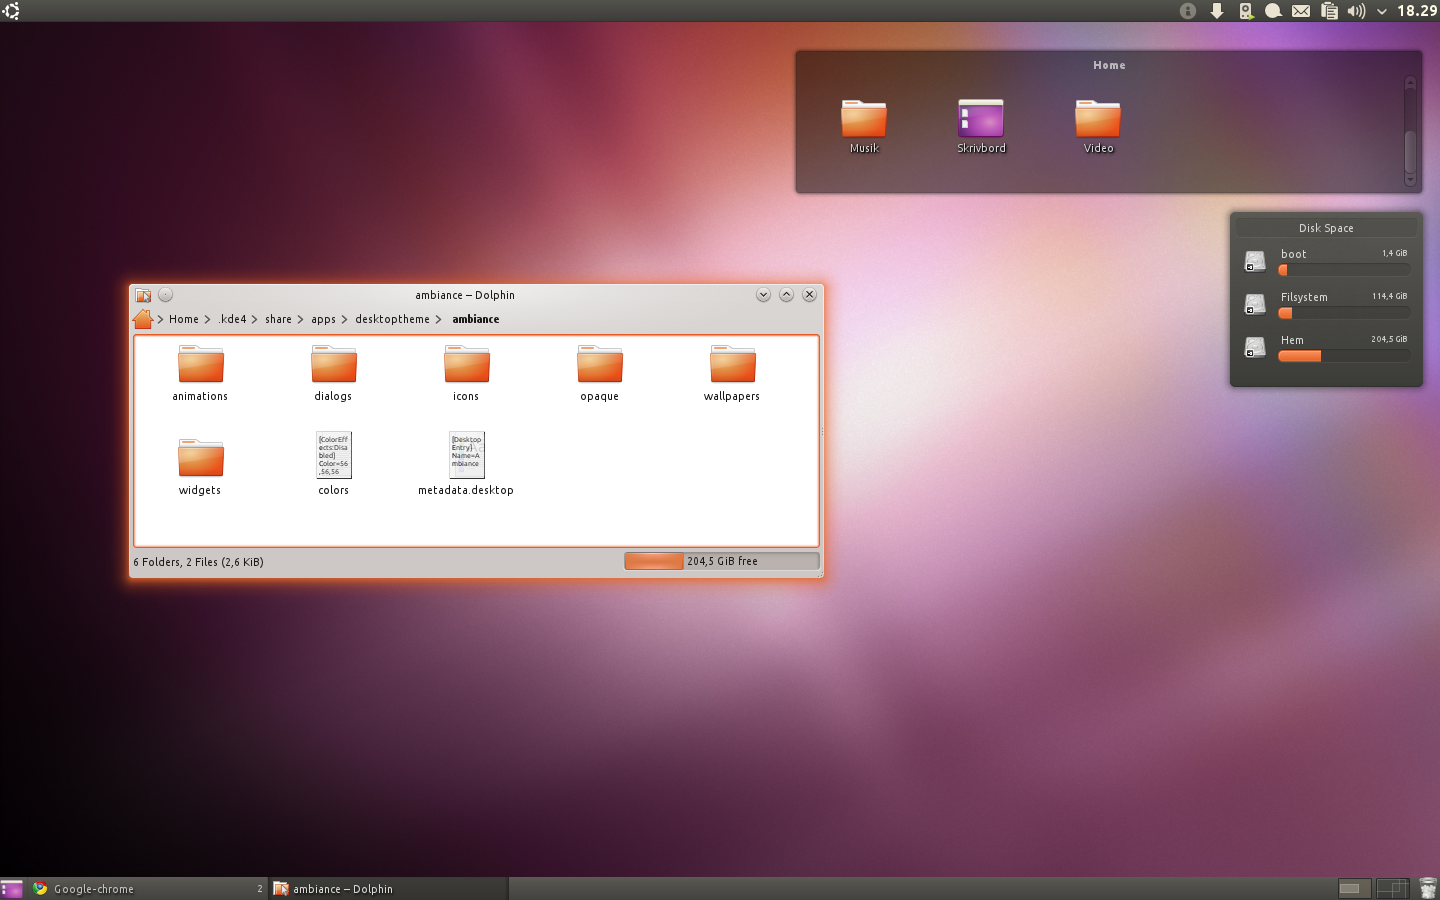This screenshot has width=1440, height=900.
Task: Select the opaque folder
Action: (x=599, y=373)
